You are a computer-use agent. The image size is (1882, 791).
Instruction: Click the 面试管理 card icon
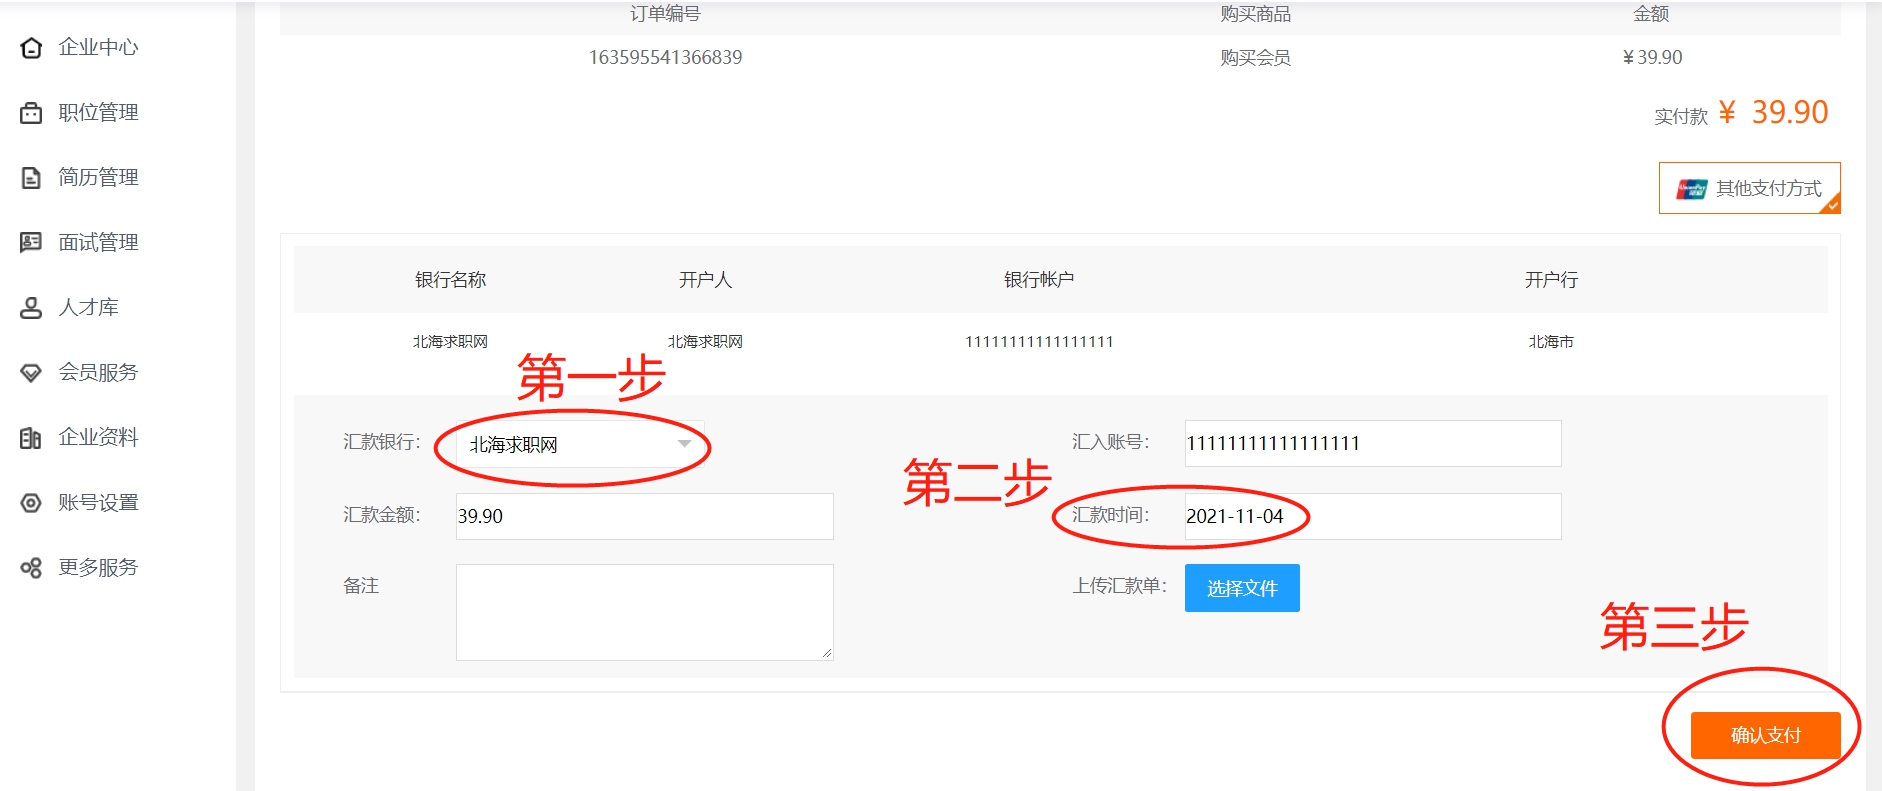coord(31,242)
